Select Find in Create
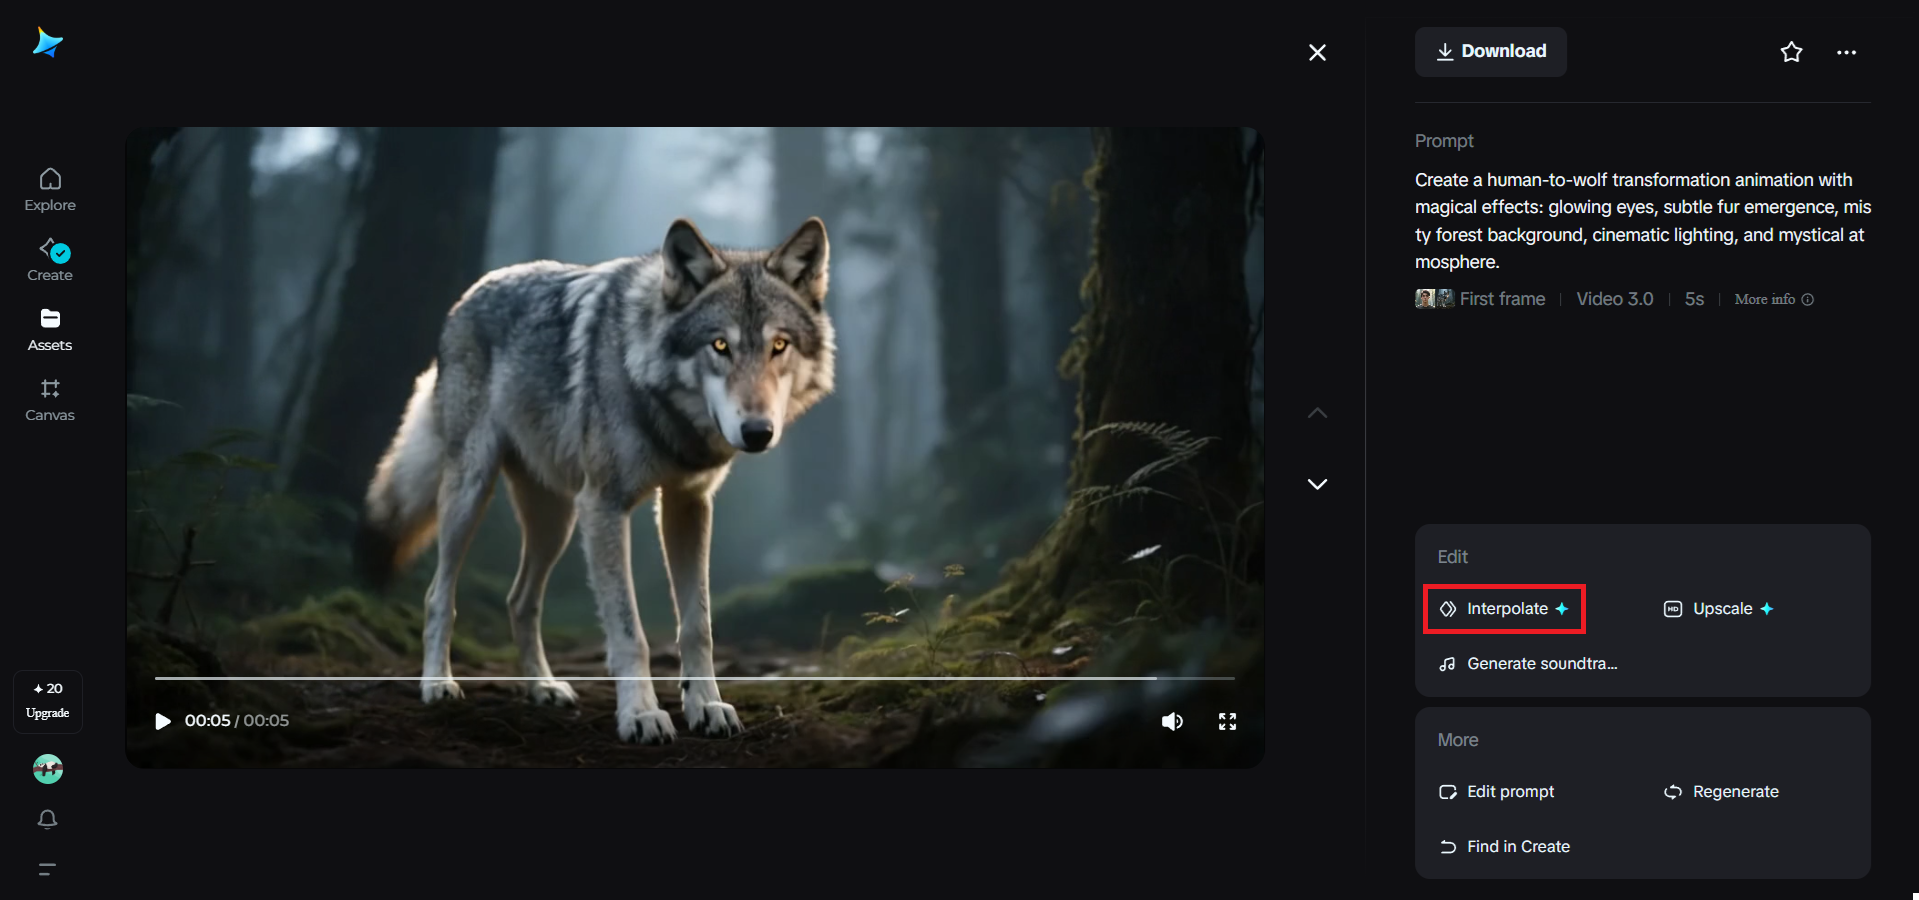This screenshot has width=1919, height=900. [x=1504, y=847]
